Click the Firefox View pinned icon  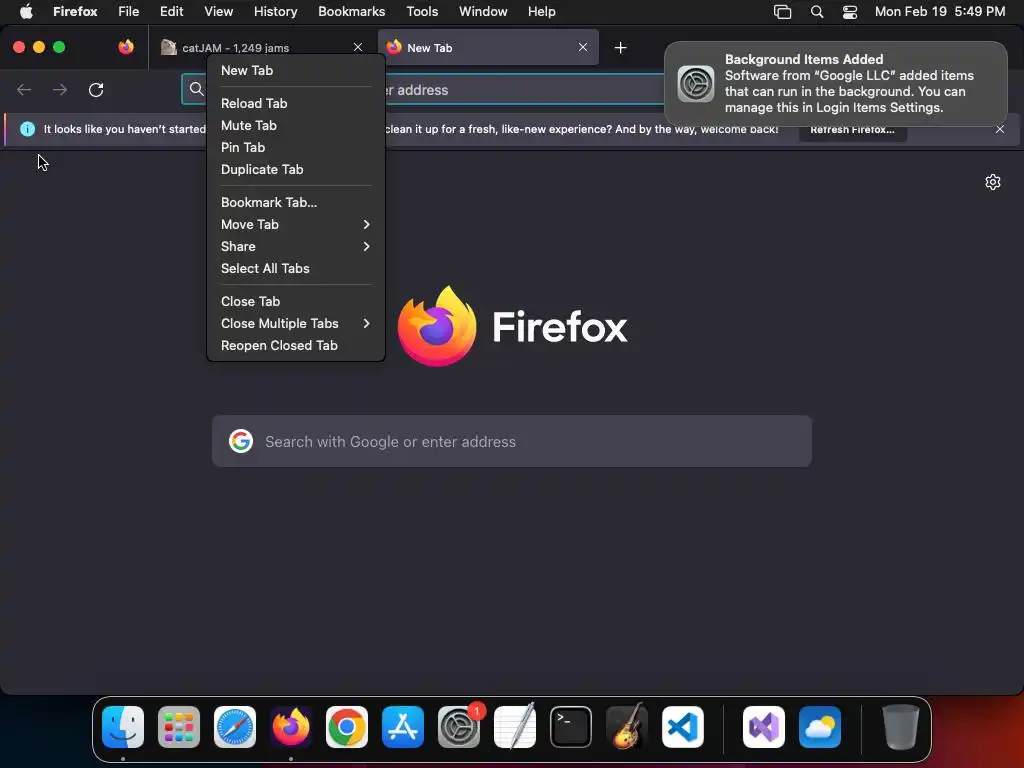126,47
